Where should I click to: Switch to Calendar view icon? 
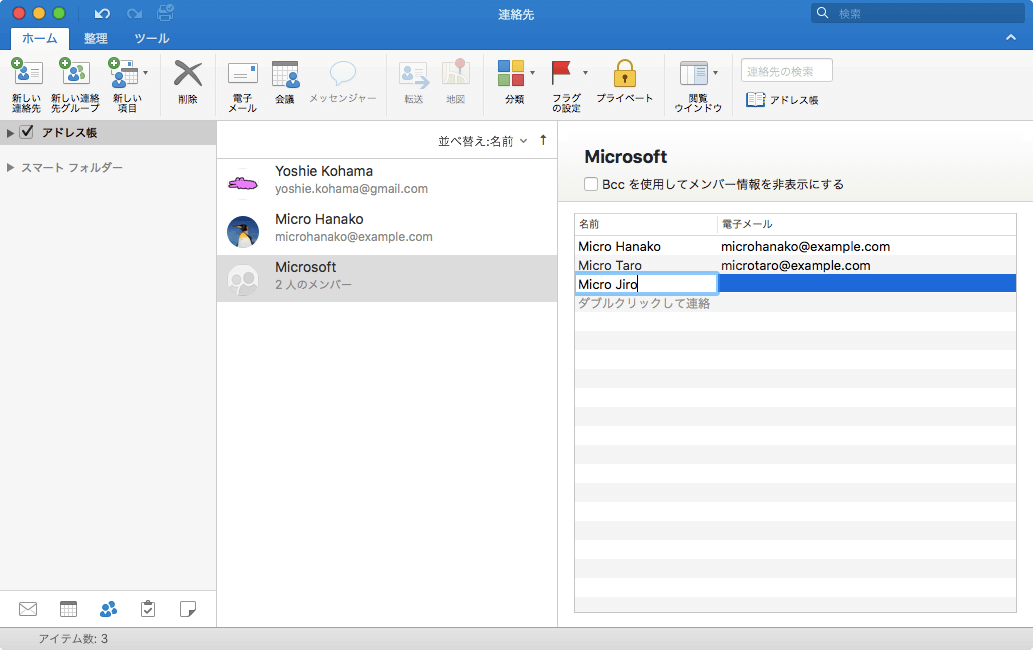pyautogui.click(x=69, y=609)
